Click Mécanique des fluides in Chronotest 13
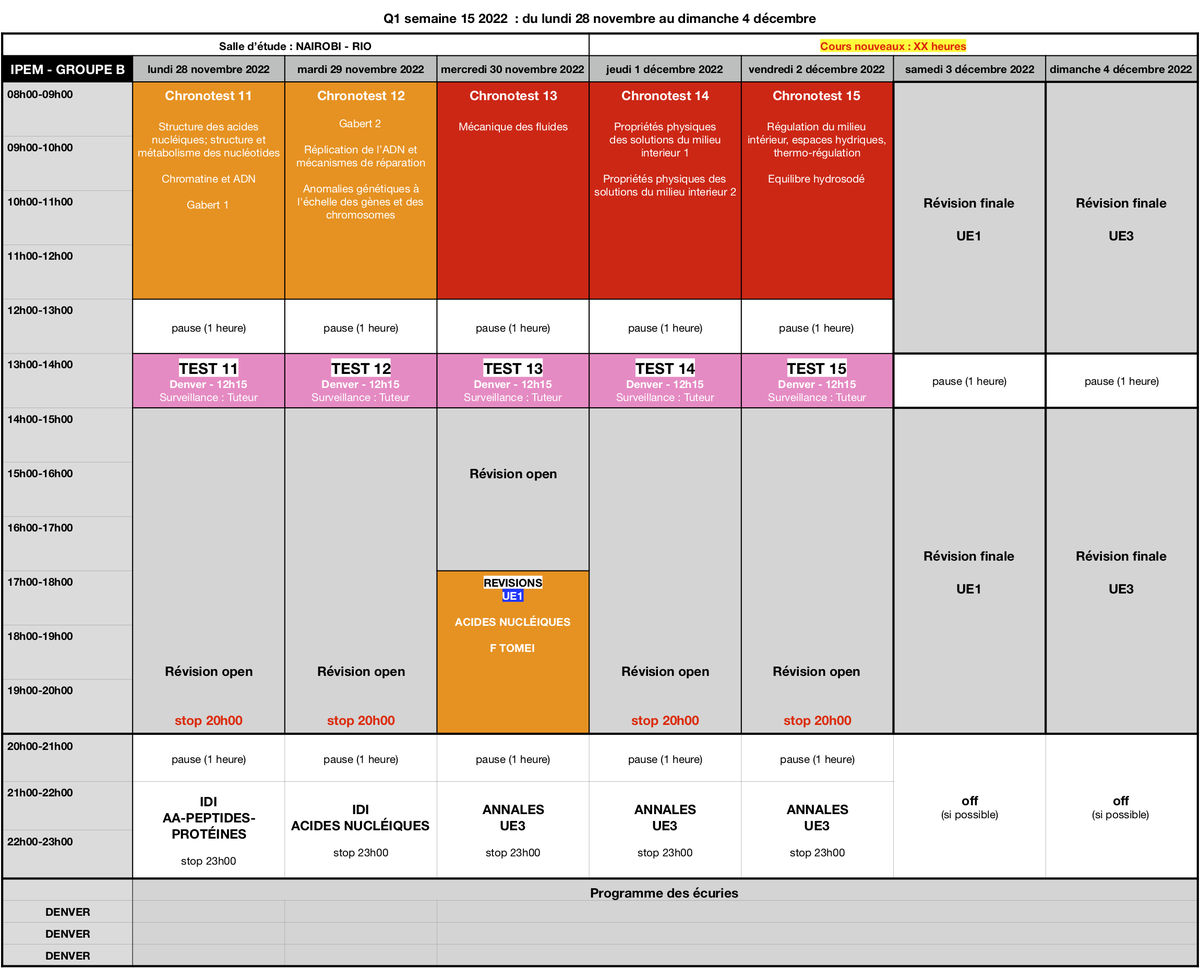 click(x=513, y=127)
